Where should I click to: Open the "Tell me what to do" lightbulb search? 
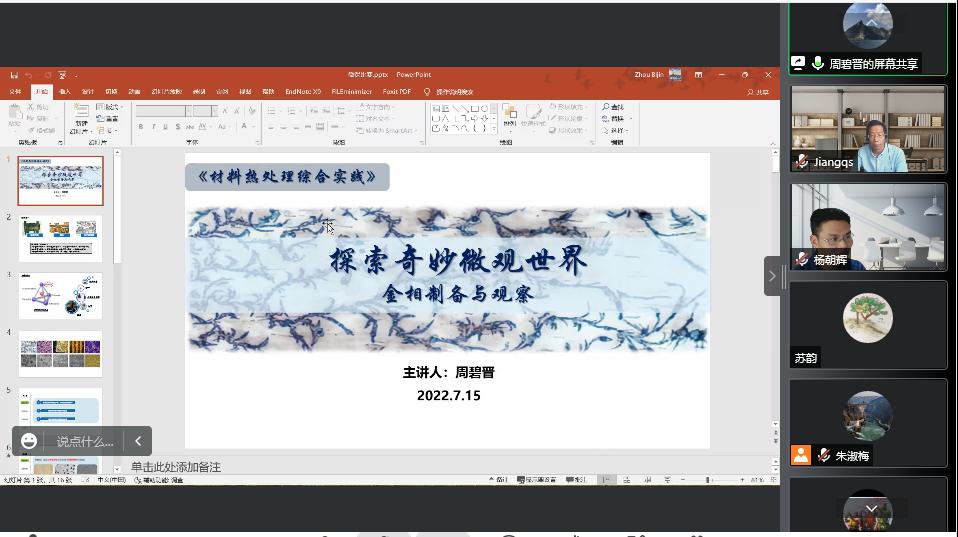pyautogui.click(x=427, y=91)
